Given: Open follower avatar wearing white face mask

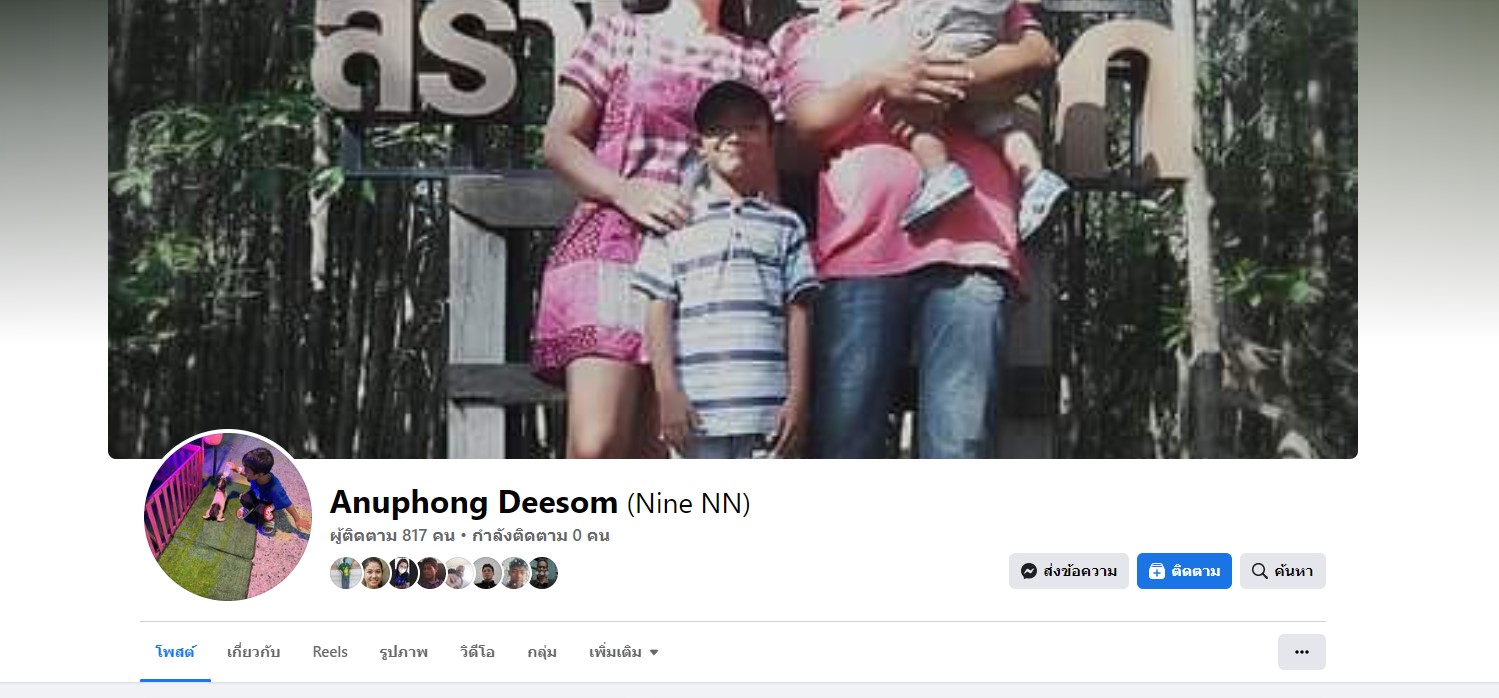Looking at the screenshot, I should pyautogui.click(x=402, y=573).
